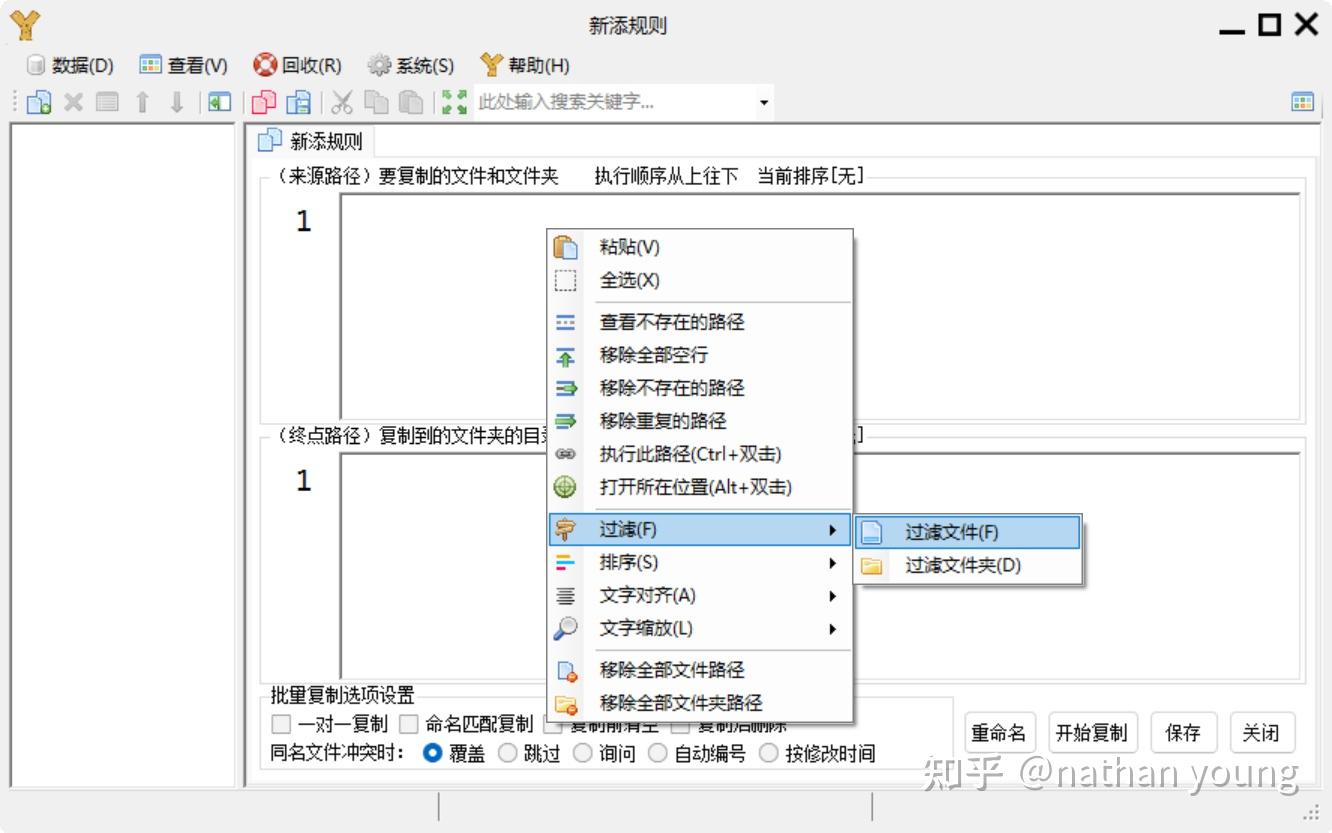The width and height of the screenshot is (1332, 833).
Task: Select the 覆盖 radio button
Action: pos(433,754)
